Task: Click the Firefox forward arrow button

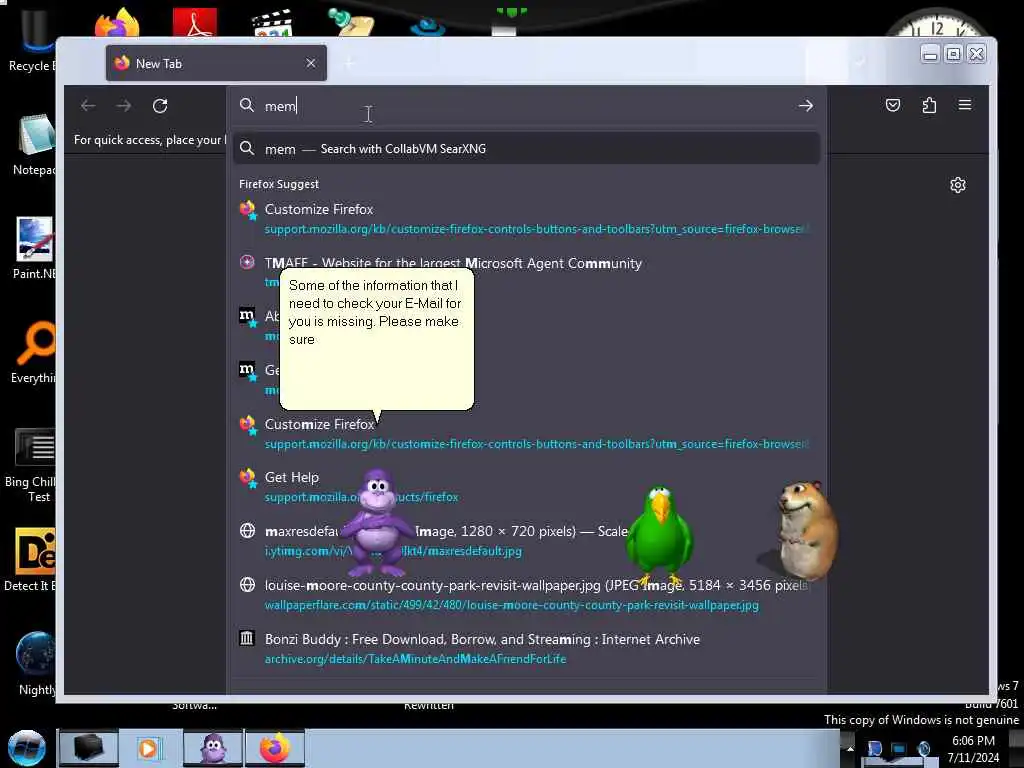Action: pyautogui.click(x=123, y=106)
